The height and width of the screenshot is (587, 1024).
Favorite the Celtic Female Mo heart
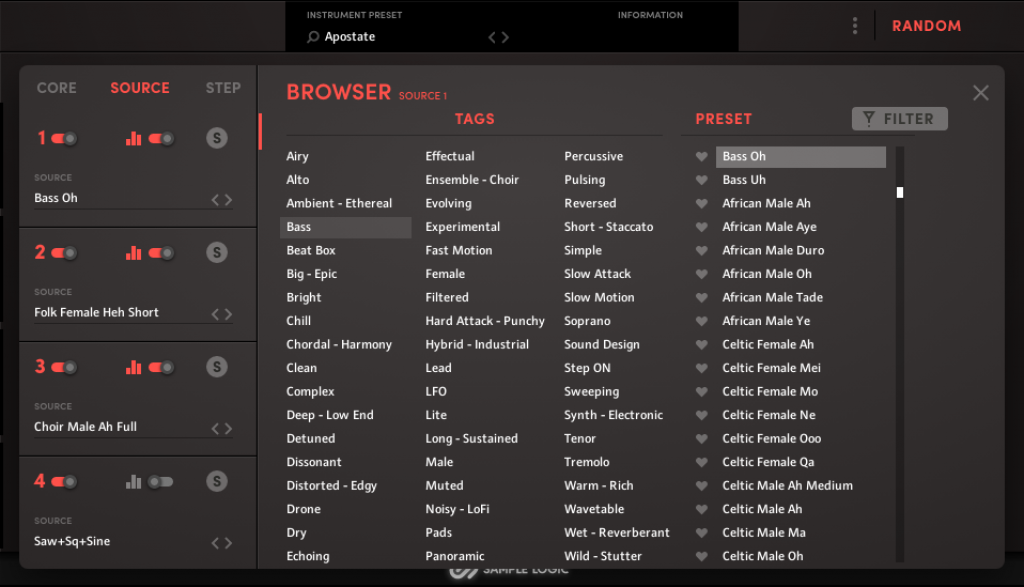click(x=701, y=391)
